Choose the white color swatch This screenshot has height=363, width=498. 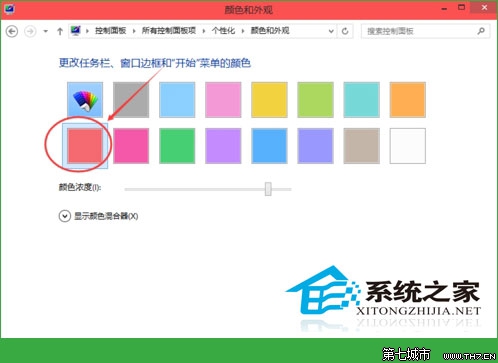tap(407, 146)
